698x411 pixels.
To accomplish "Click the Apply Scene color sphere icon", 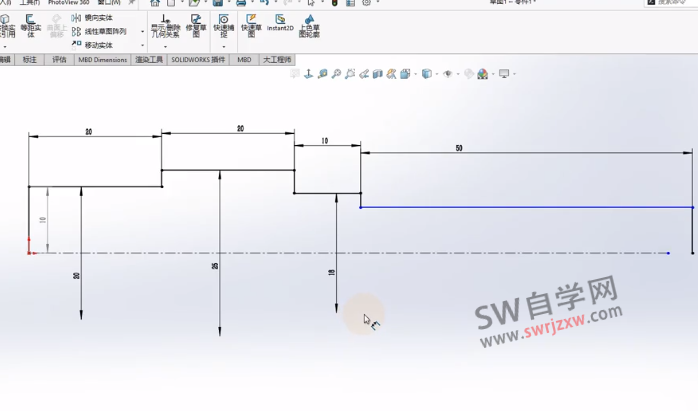I will point(483,74).
